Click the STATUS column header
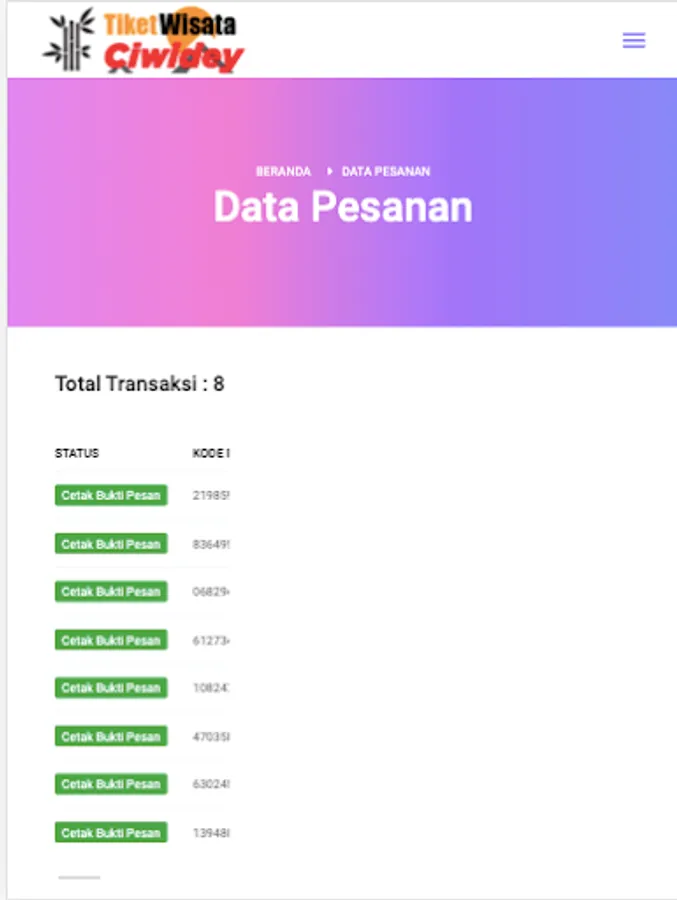Viewport: 677px width, 900px height. (x=77, y=453)
